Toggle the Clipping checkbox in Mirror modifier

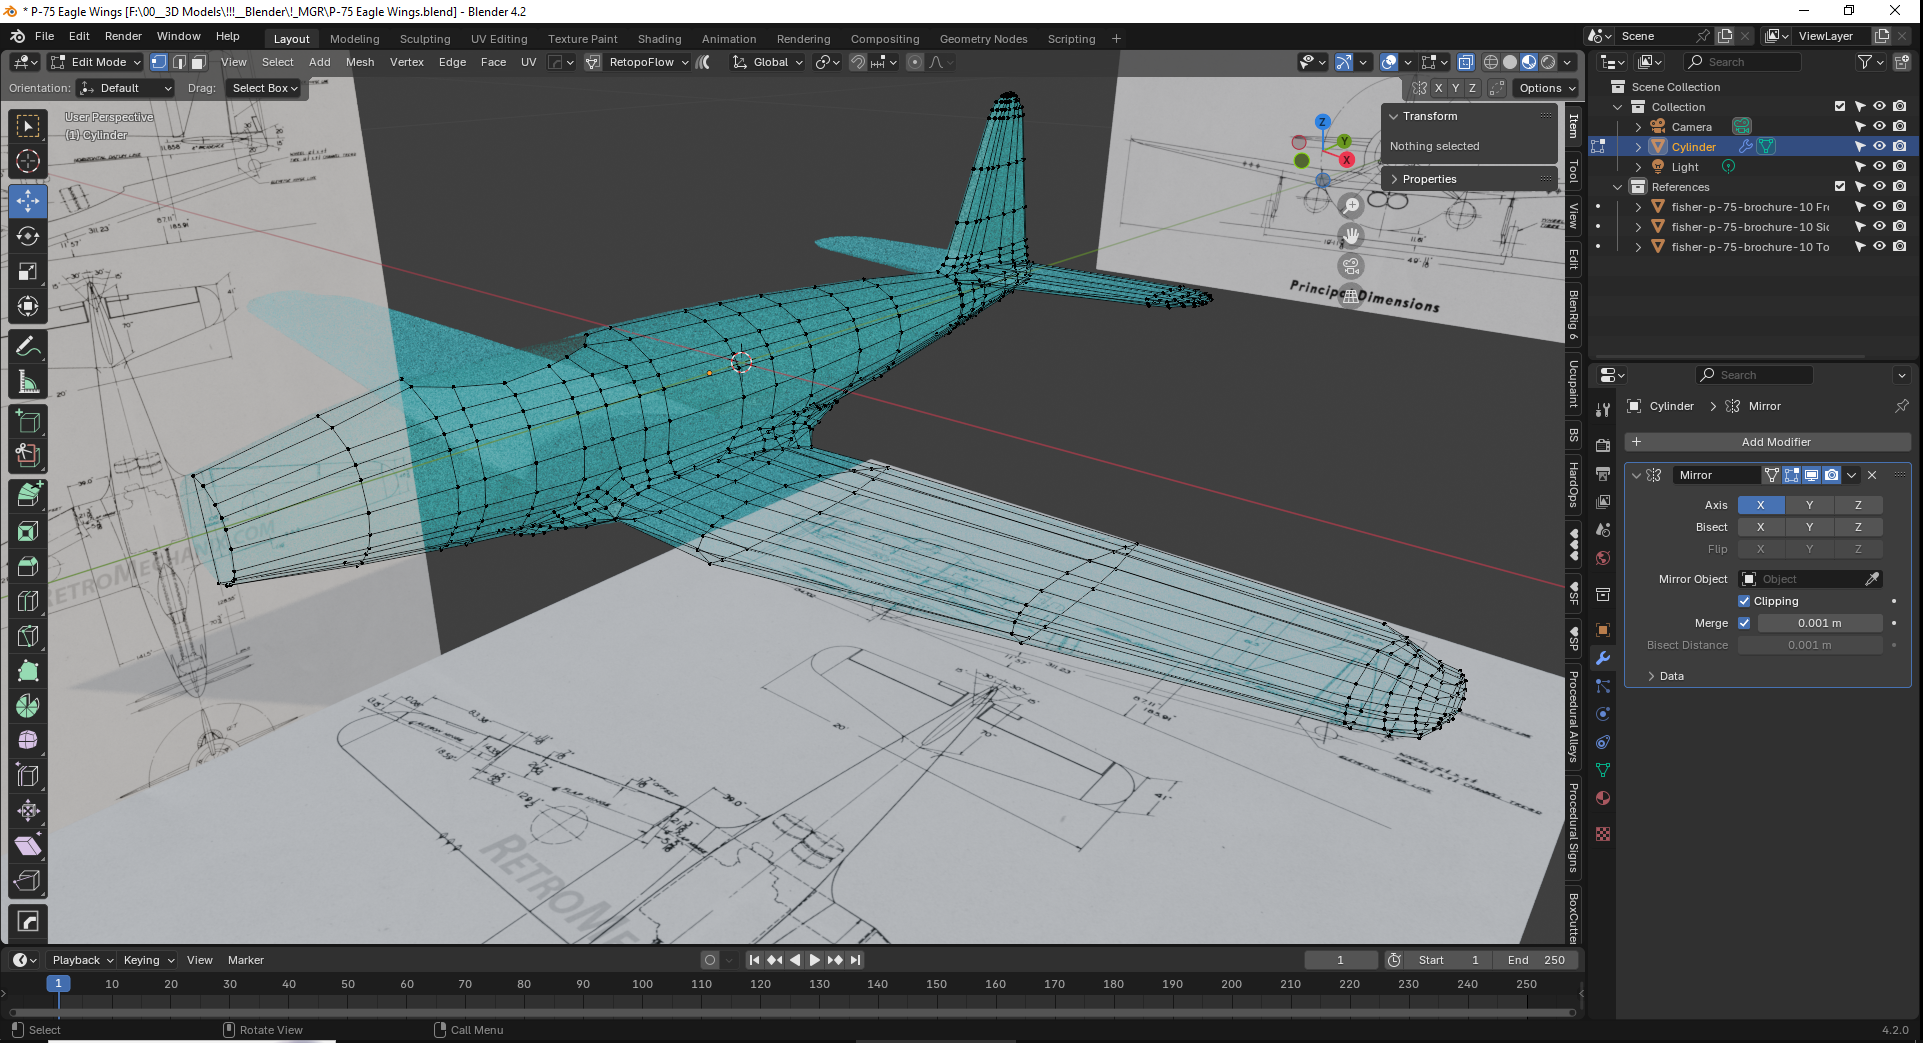[1744, 601]
